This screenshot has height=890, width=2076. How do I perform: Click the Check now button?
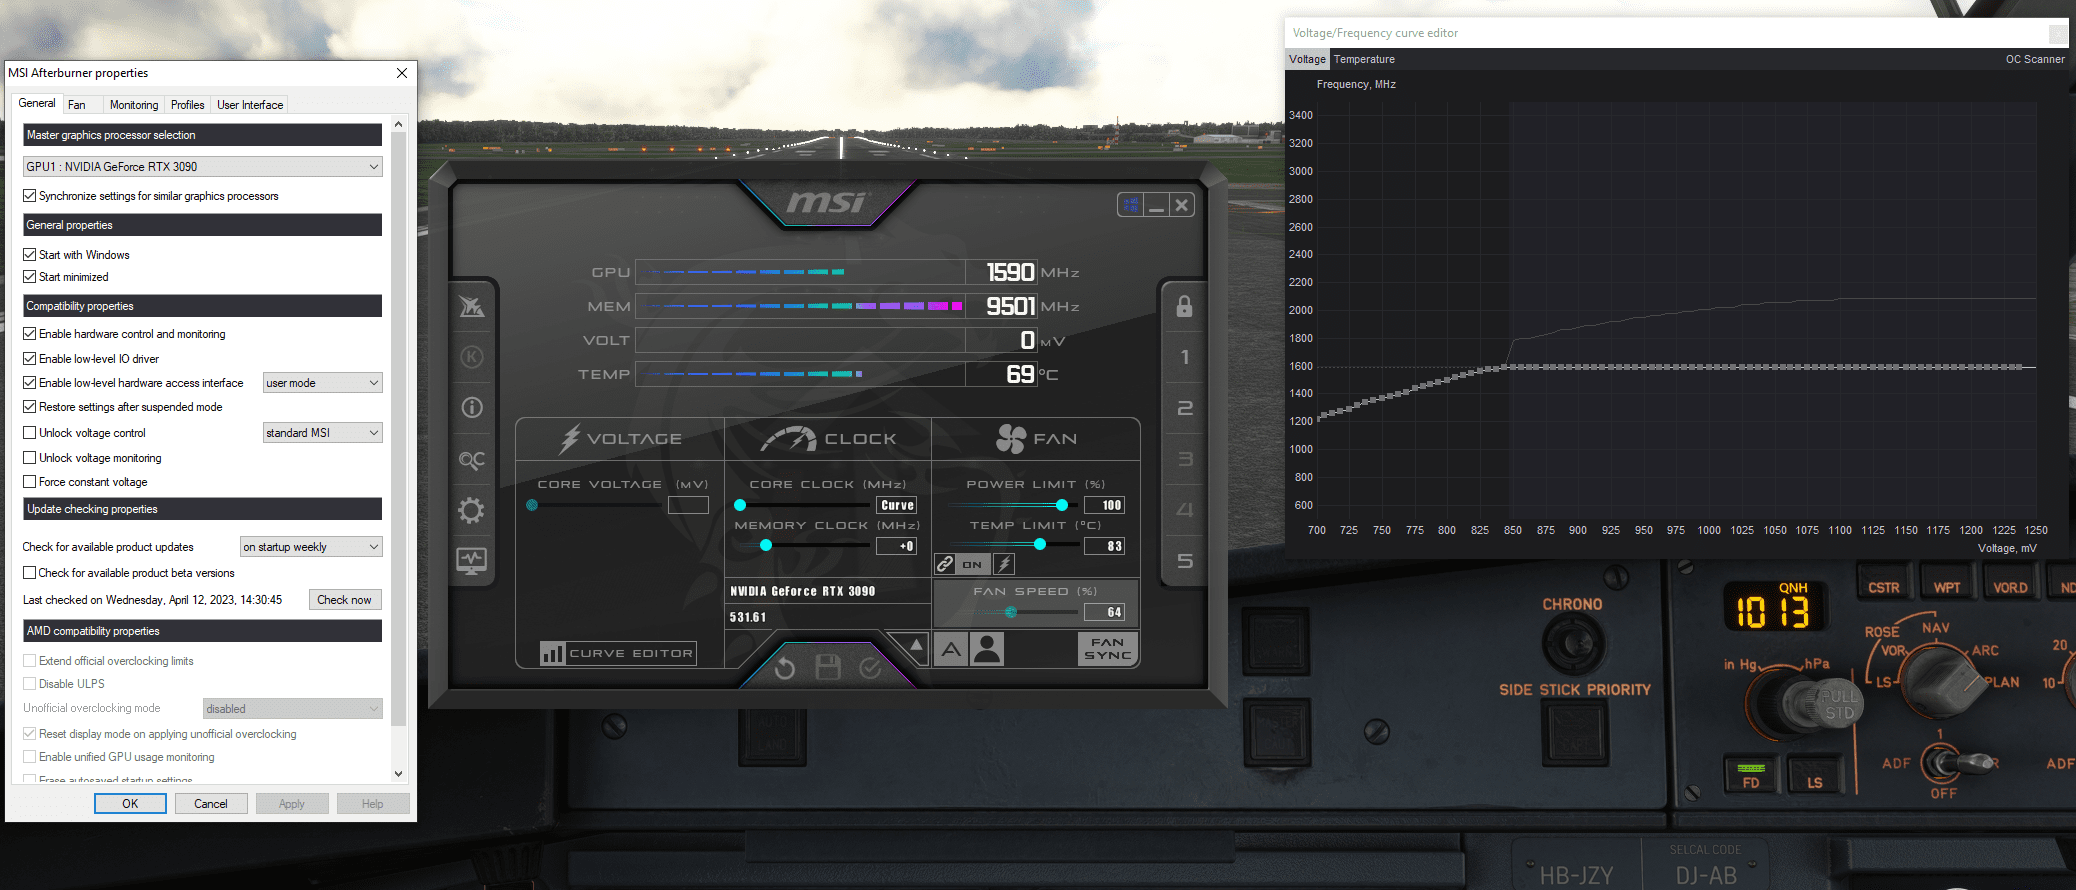[344, 600]
